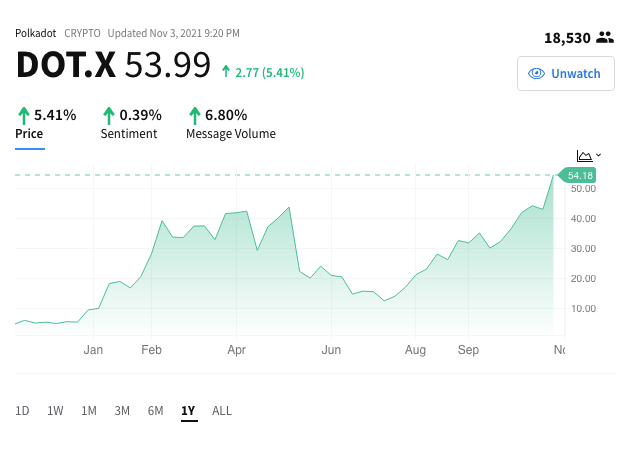Select the 3M range option
This screenshot has height=458, width=631.
tap(122, 411)
